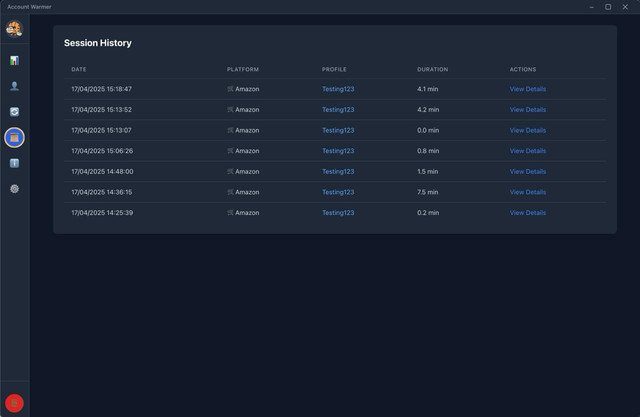Click Amazon cart icon in 14:25:39 row
Image resolution: width=640 pixels, height=417 pixels.
tap(230, 213)
